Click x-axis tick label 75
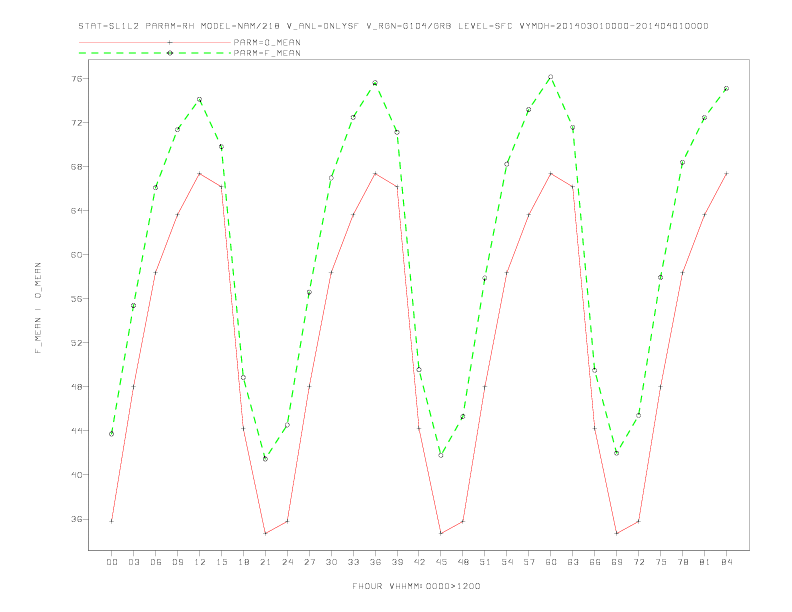The image size is (792, 612). (x=661, y=562)
